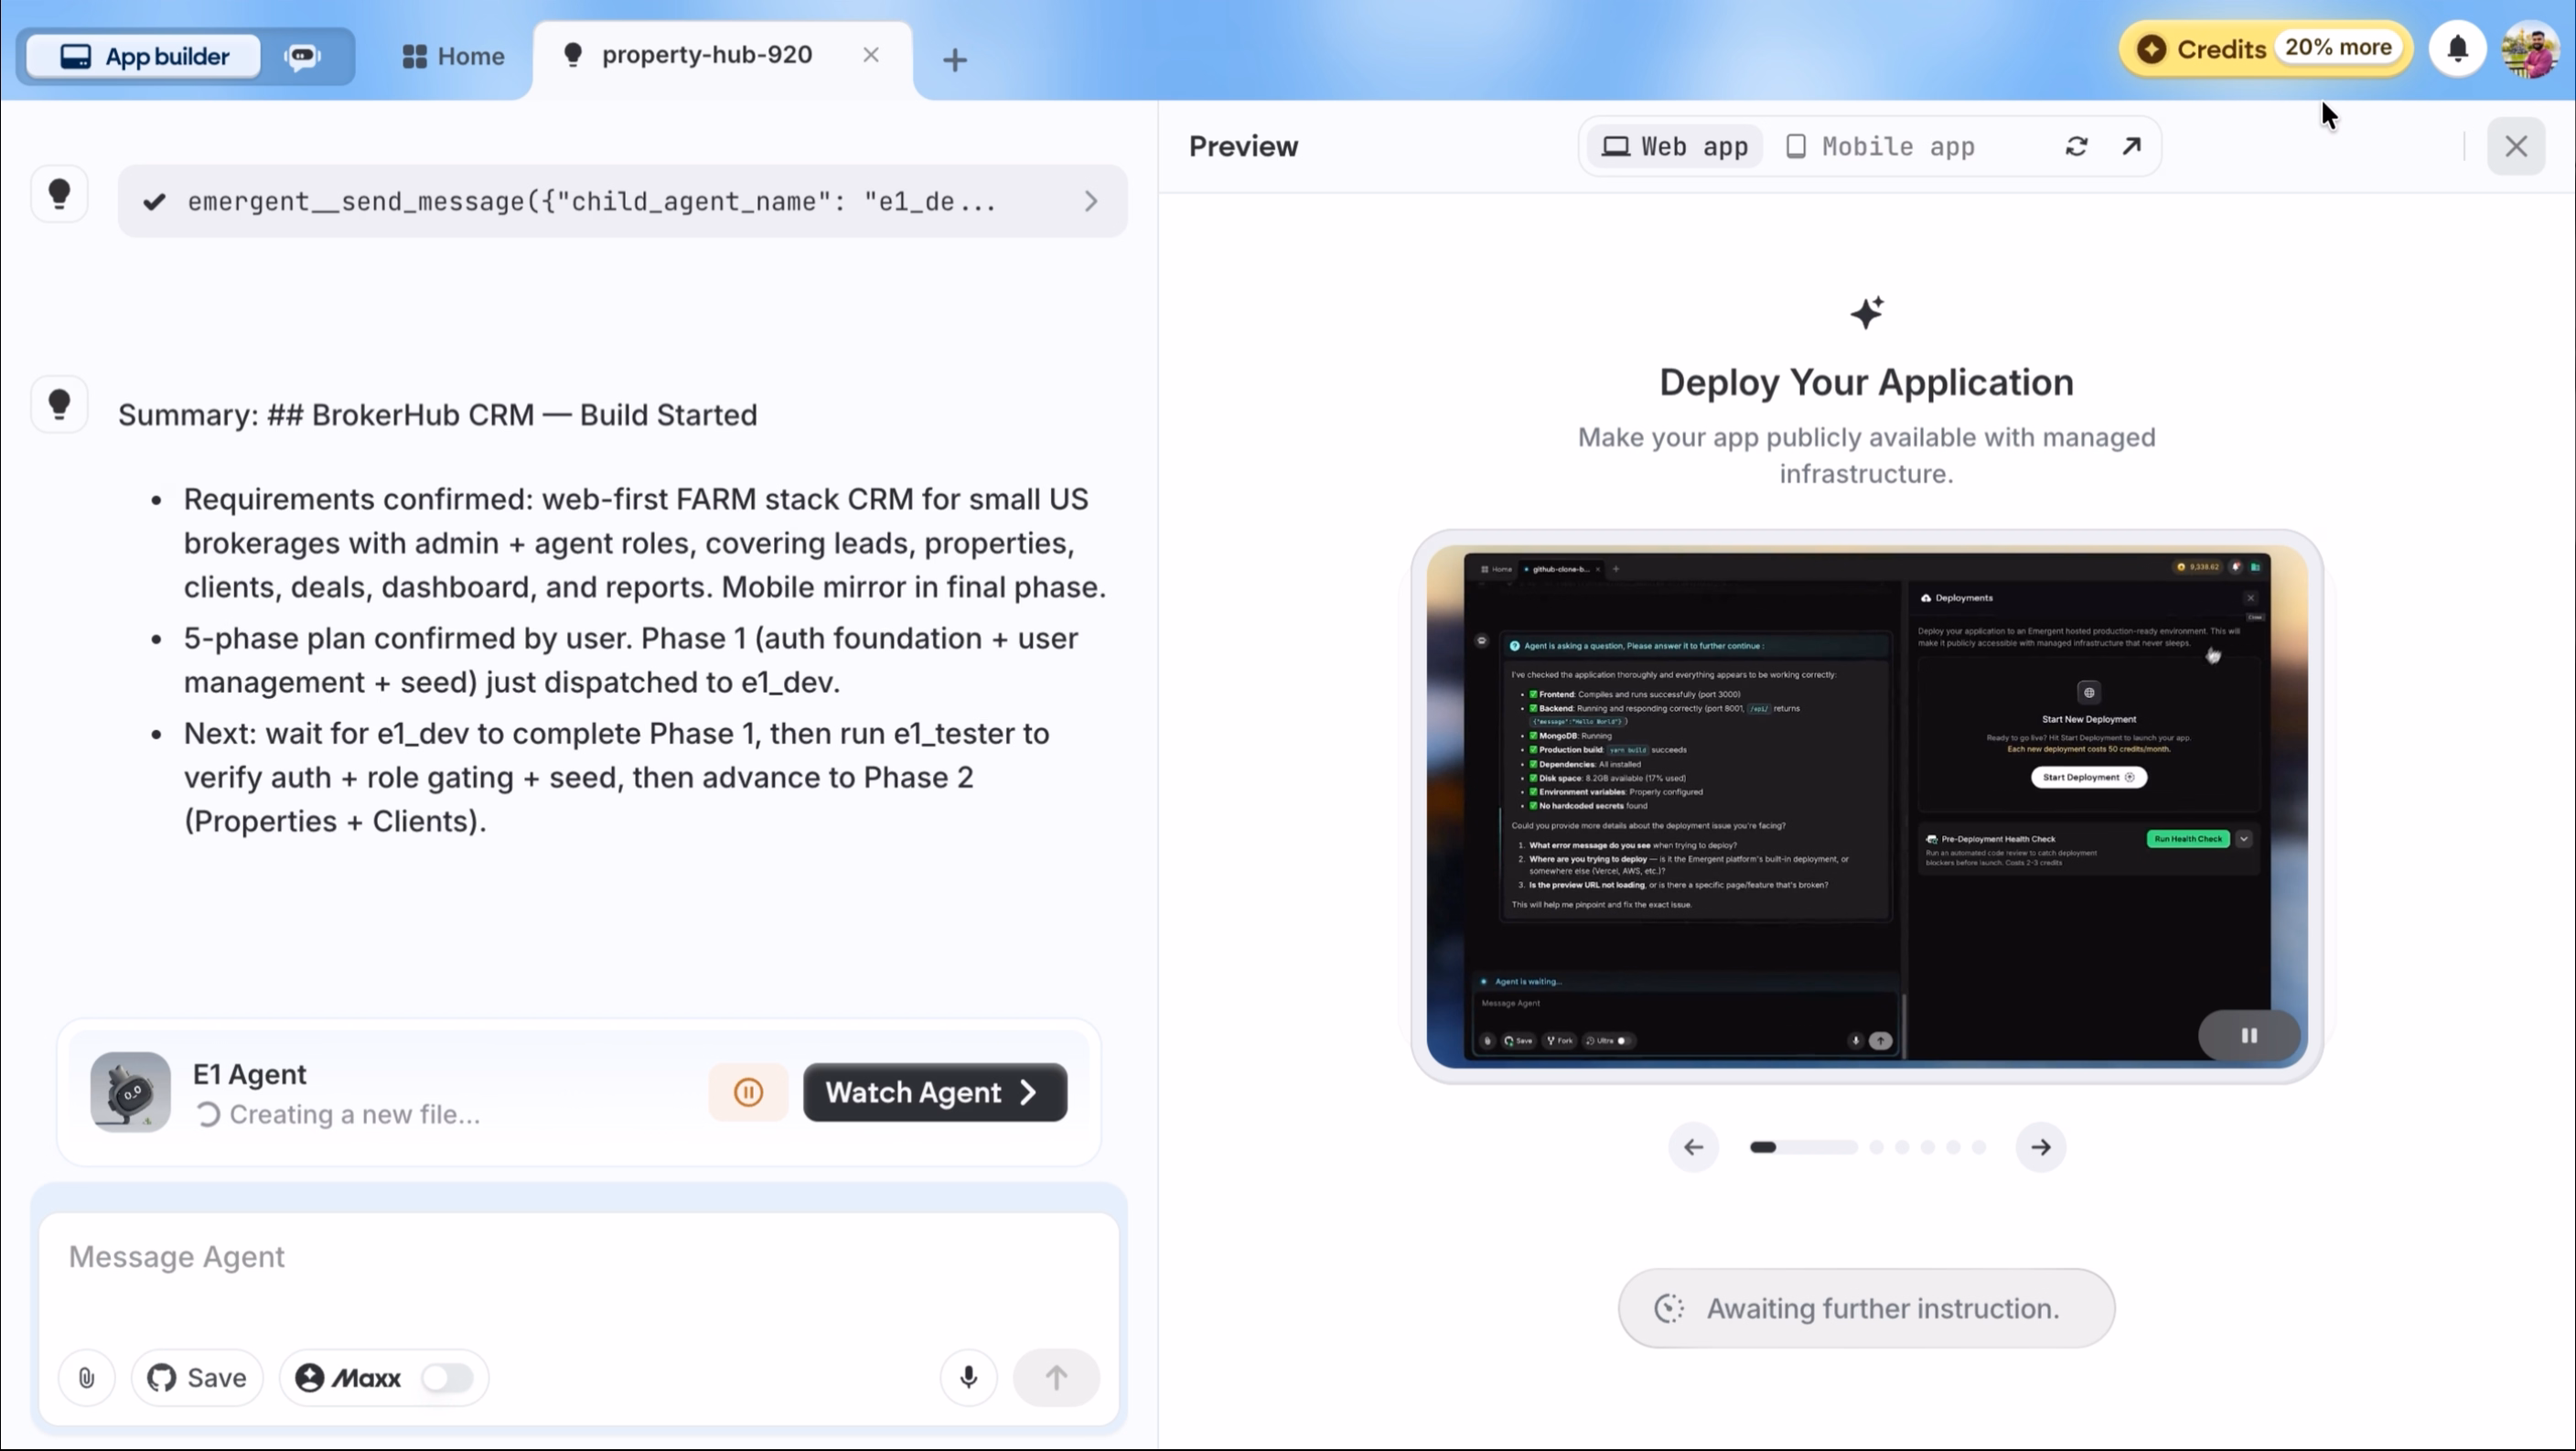Click the "E1 Agent" name label
2576x1451 pixels.
(250, 1074)
